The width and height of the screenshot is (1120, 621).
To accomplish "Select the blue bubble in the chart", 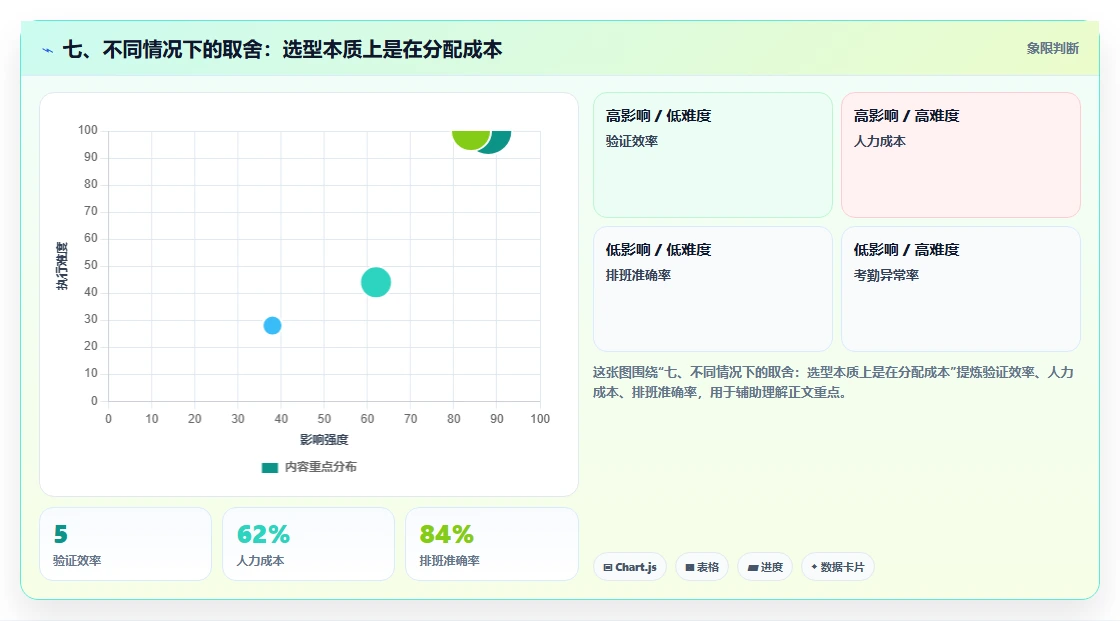I will pos(272,326).
